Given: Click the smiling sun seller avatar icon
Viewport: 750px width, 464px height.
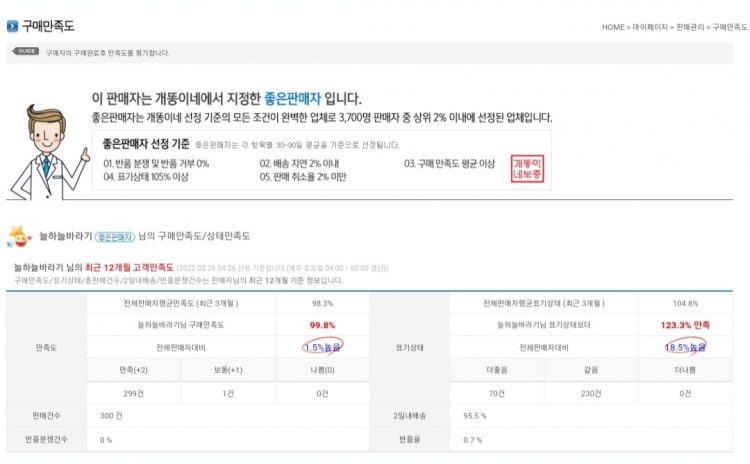Looking at the screenshot, I should (18, 235).
